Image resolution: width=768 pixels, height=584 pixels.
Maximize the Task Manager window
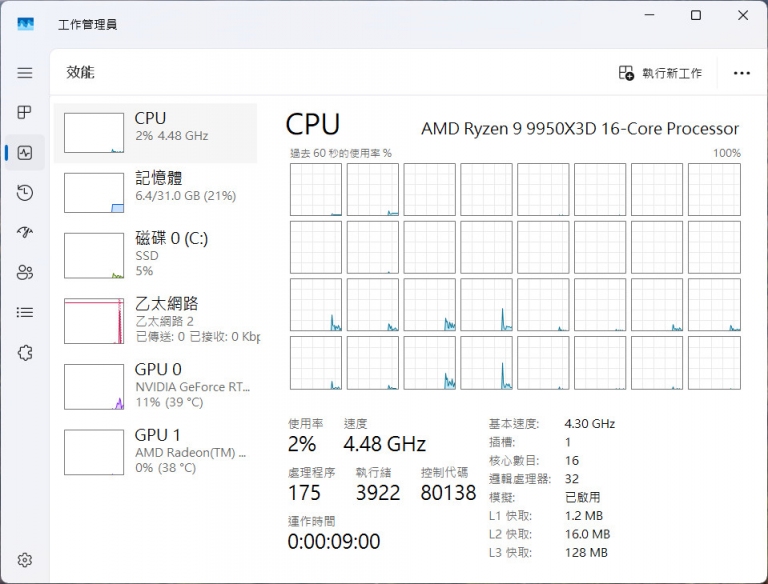[696, 15]
